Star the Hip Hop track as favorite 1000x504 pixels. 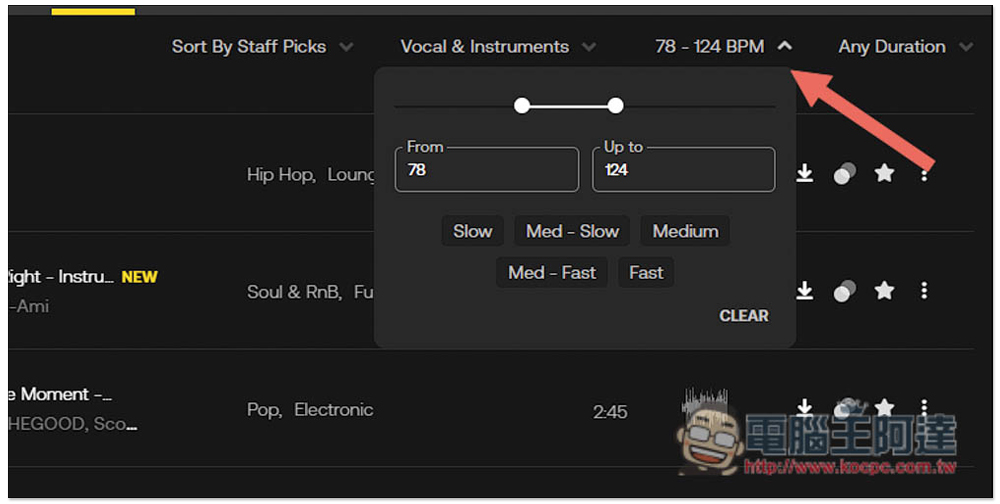point(884,174)
